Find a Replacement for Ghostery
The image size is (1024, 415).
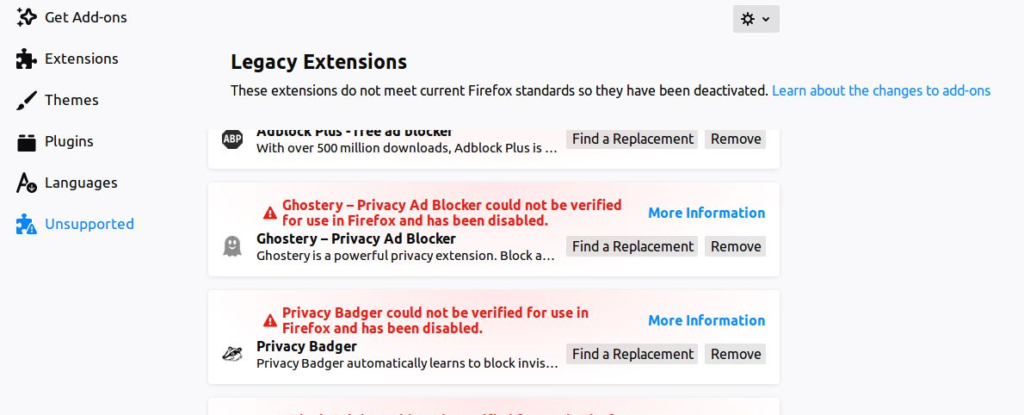tap(632, 247)
